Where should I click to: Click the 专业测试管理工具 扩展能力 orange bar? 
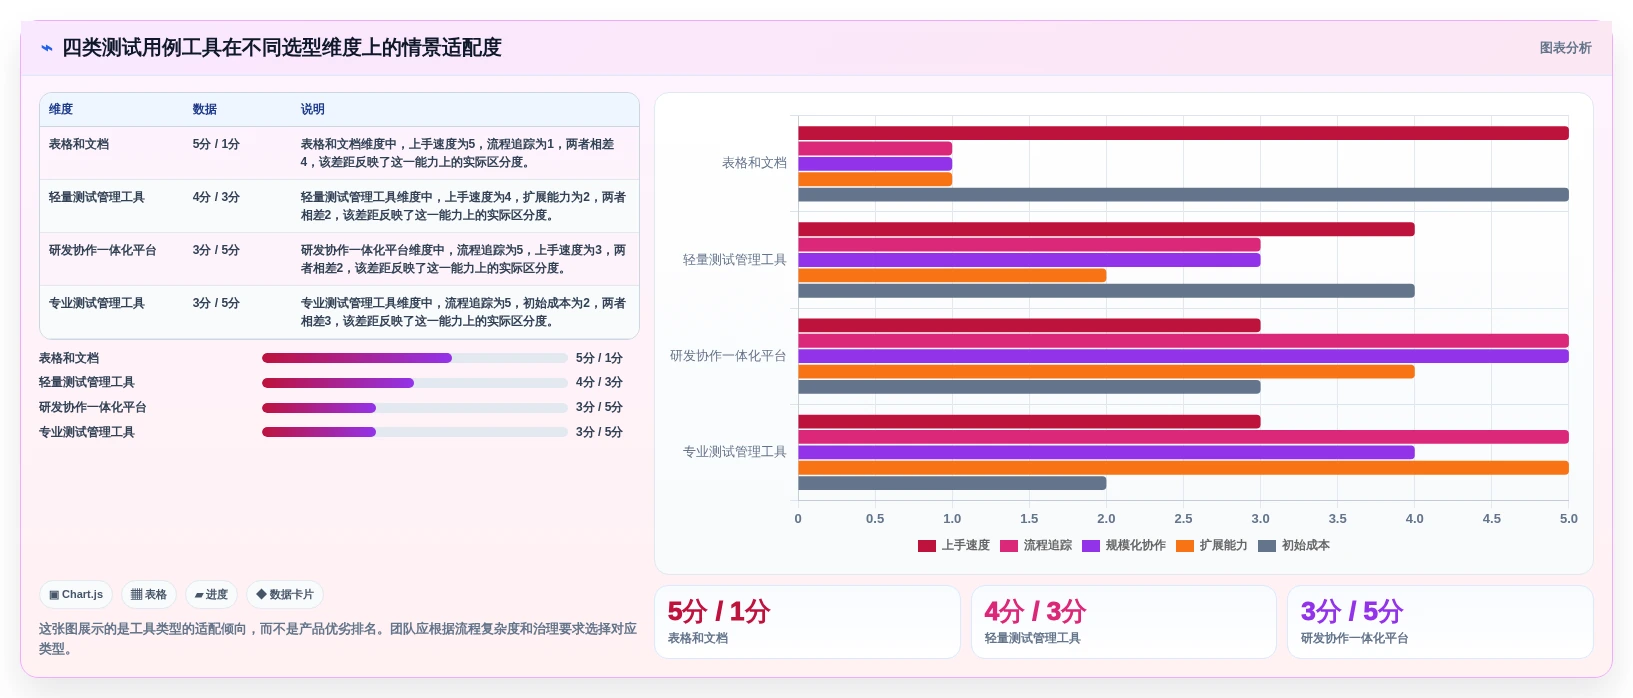coord(1183,468)
